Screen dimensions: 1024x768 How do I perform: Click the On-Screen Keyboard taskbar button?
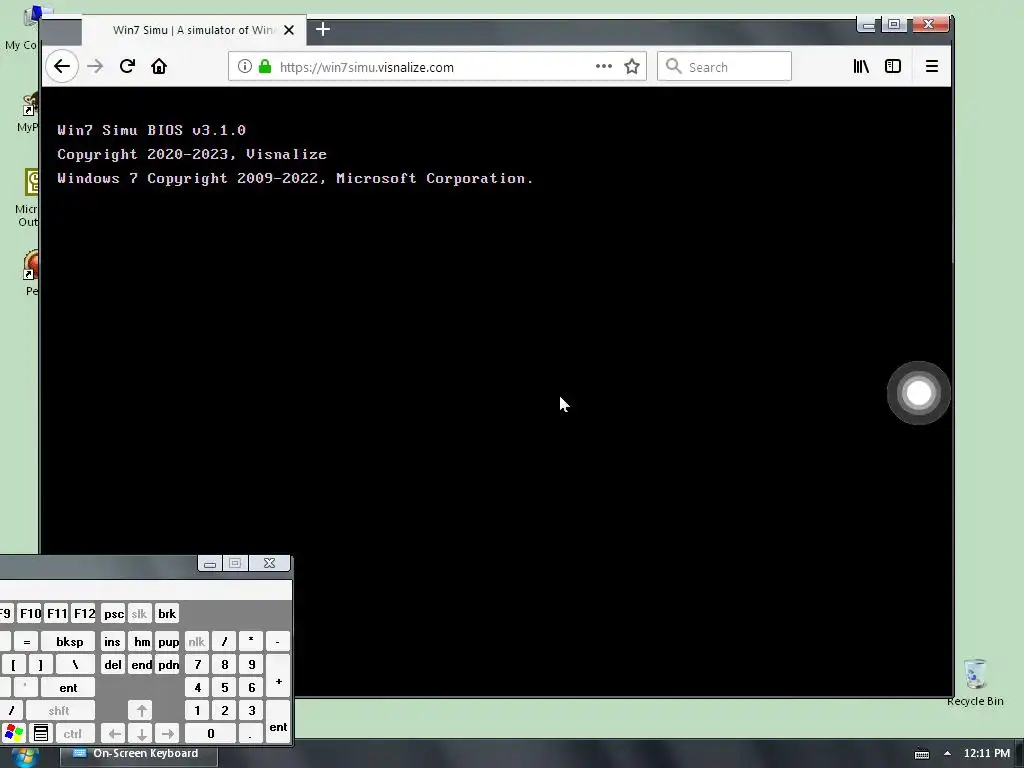(x=139, y=754)
